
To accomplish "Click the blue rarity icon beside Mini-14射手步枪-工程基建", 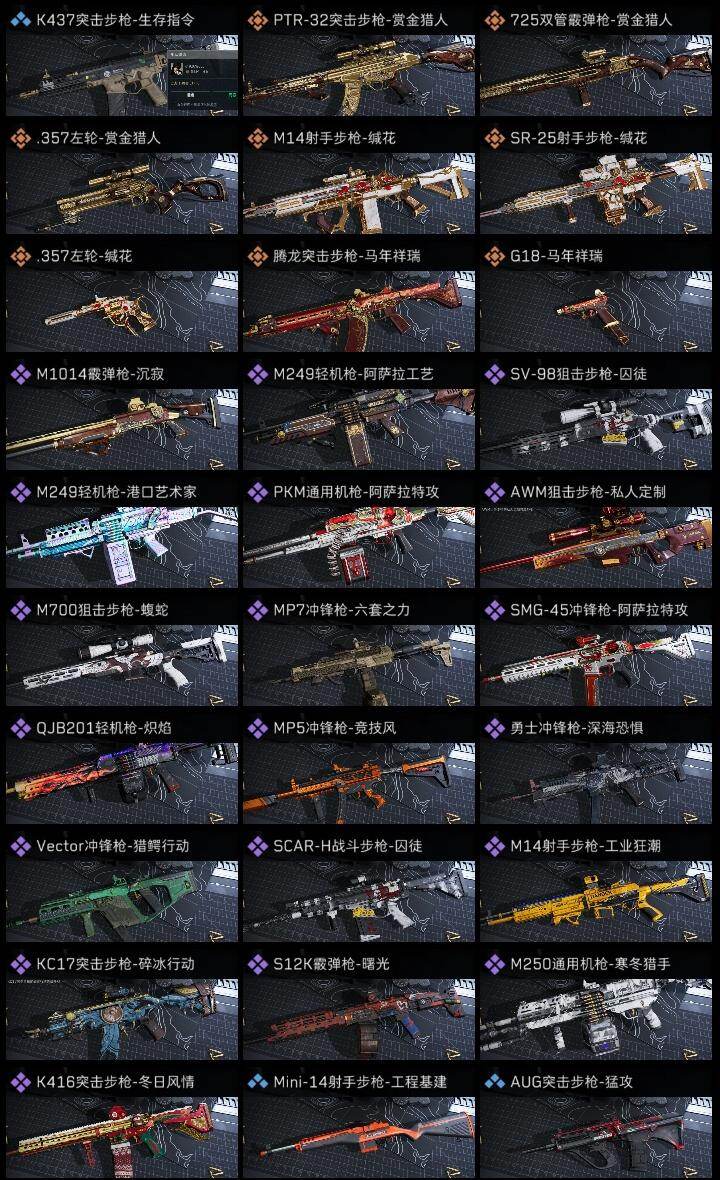I will (257, 1082).
